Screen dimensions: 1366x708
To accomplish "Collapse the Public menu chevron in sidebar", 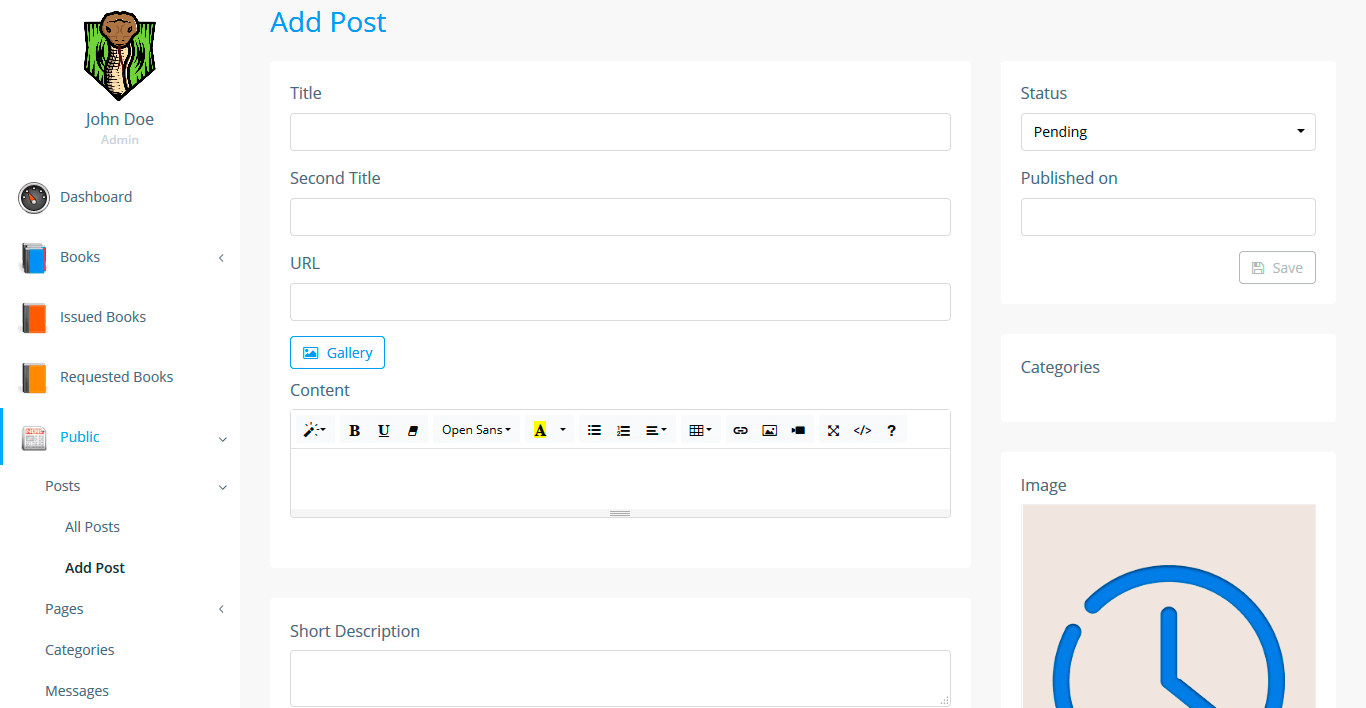I will coord(222,438).
